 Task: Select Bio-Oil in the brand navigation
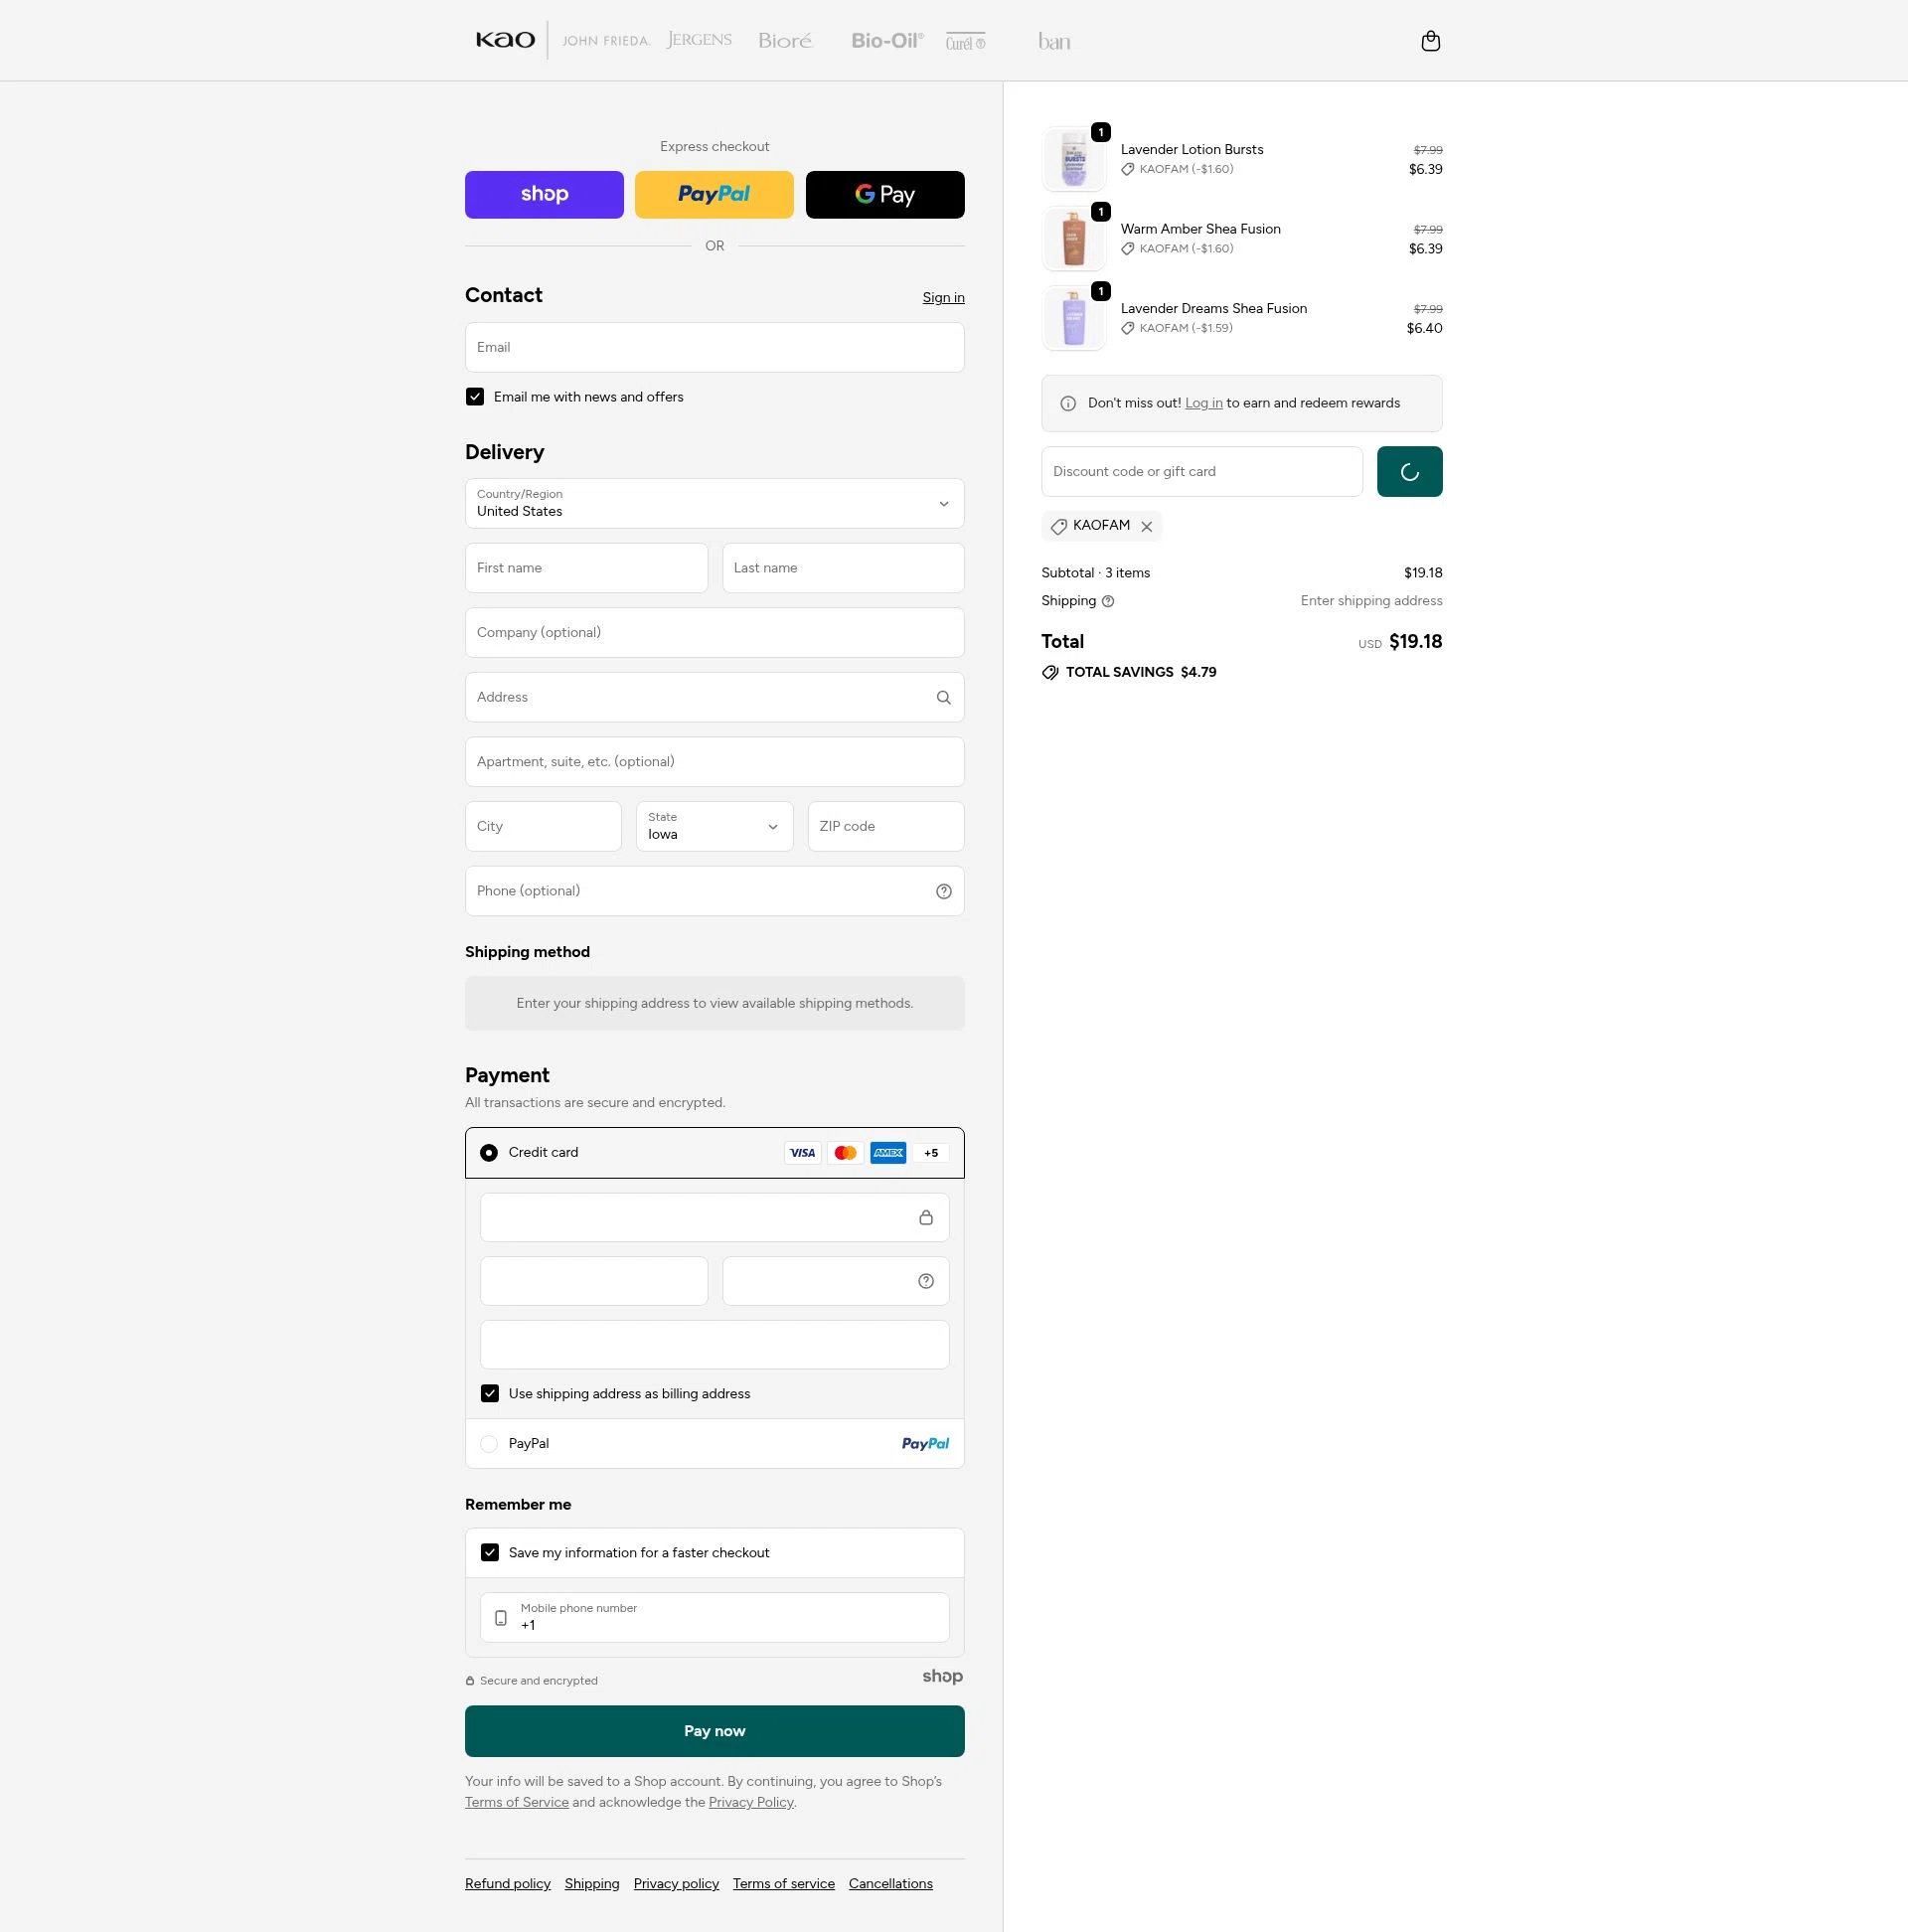[886, 40]
